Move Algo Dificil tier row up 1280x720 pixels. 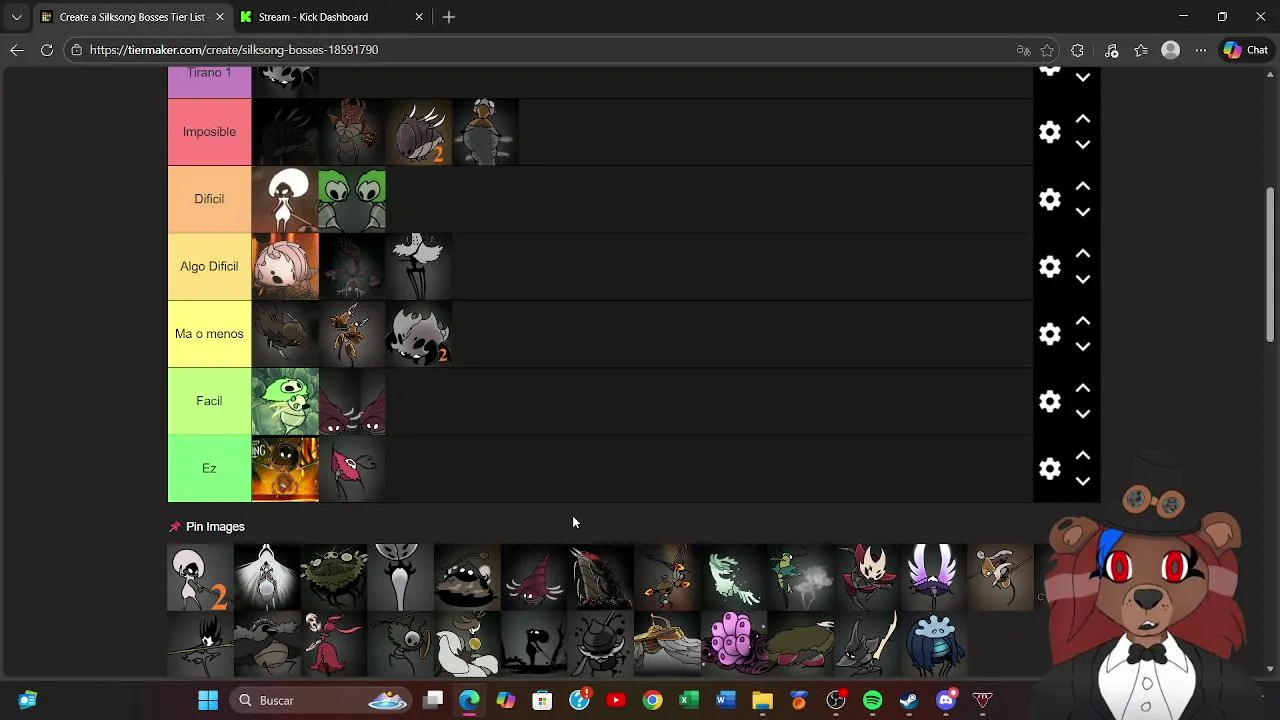coord(1082,254)
